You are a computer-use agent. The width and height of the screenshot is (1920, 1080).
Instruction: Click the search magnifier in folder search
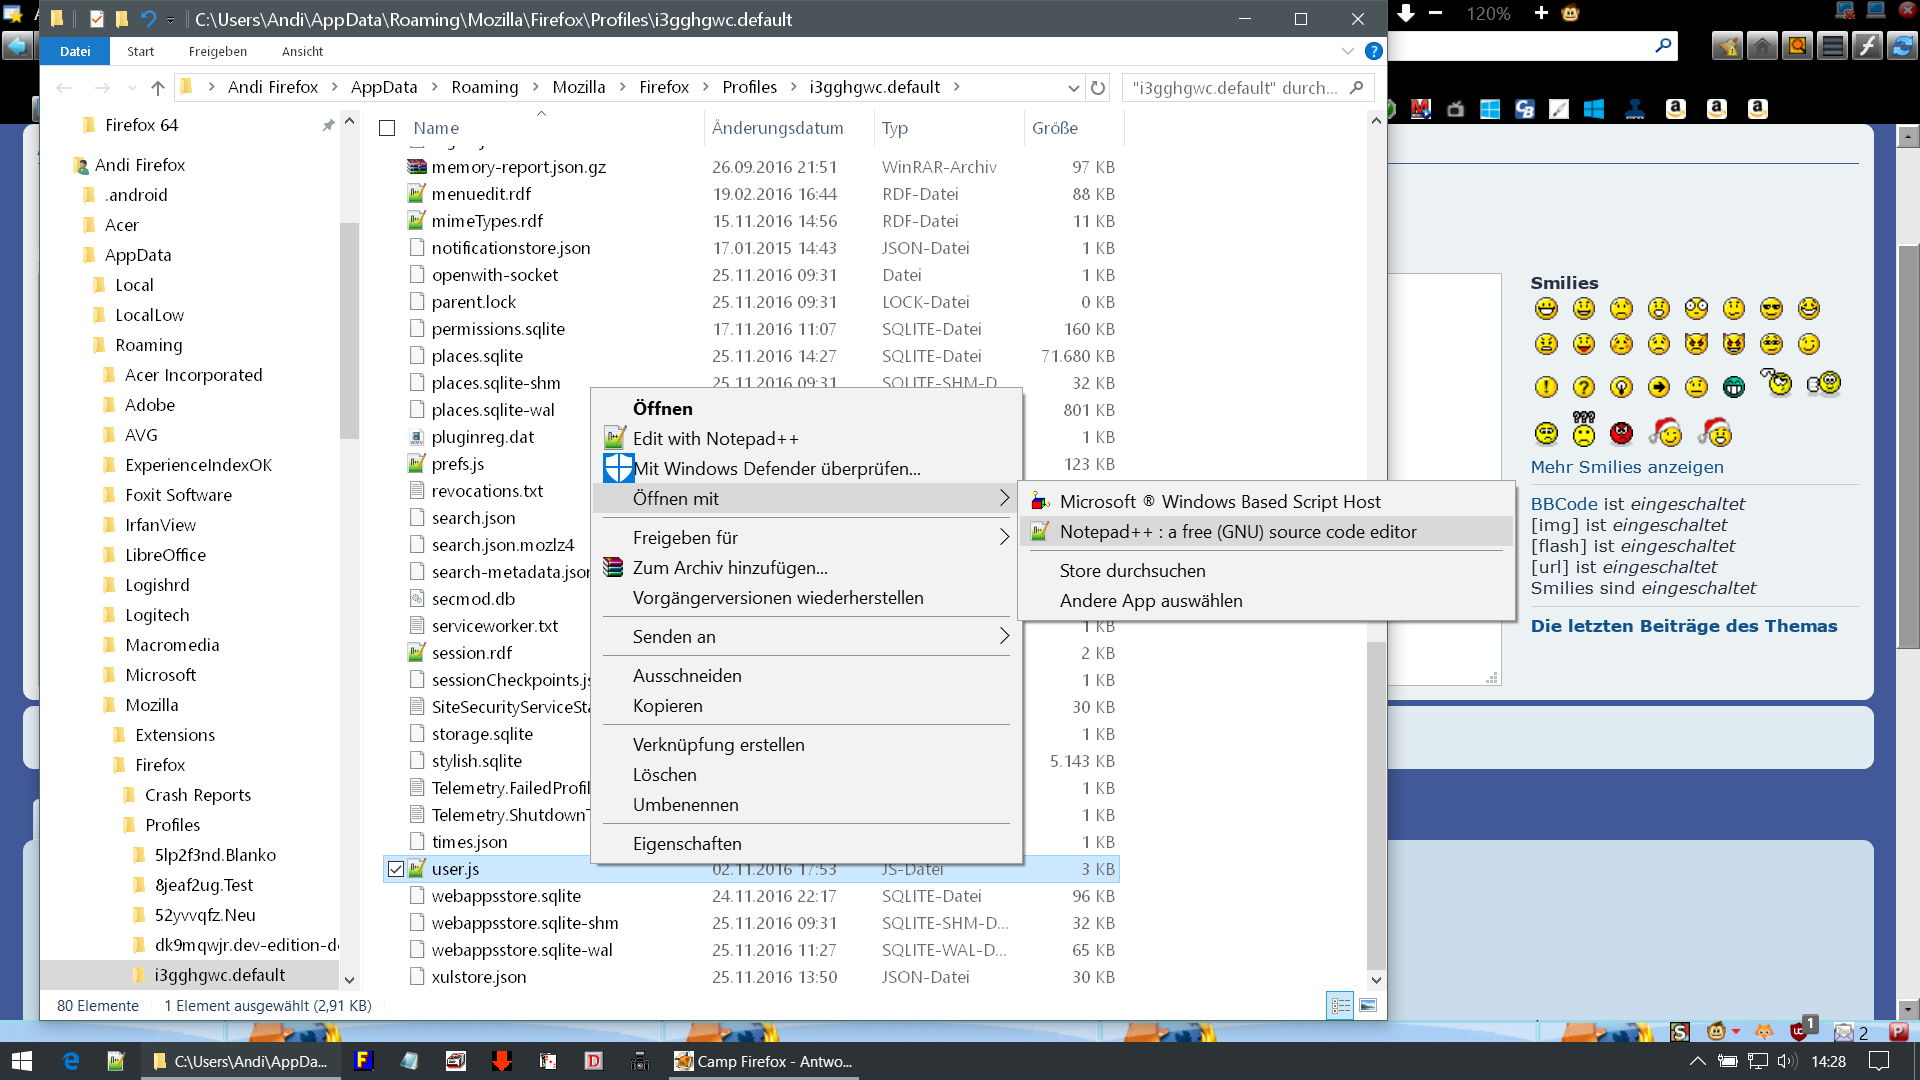pos(1357,88)
